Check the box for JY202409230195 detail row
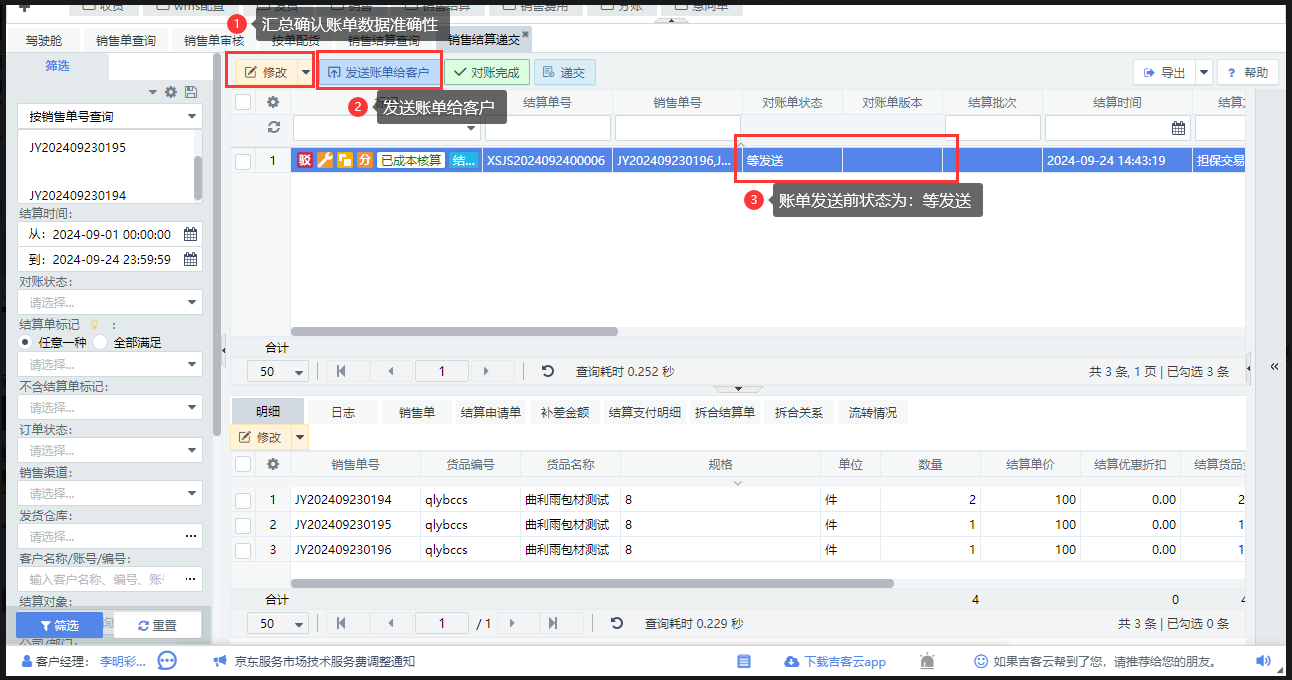The image size is (1292, 680). click(243, 525)
